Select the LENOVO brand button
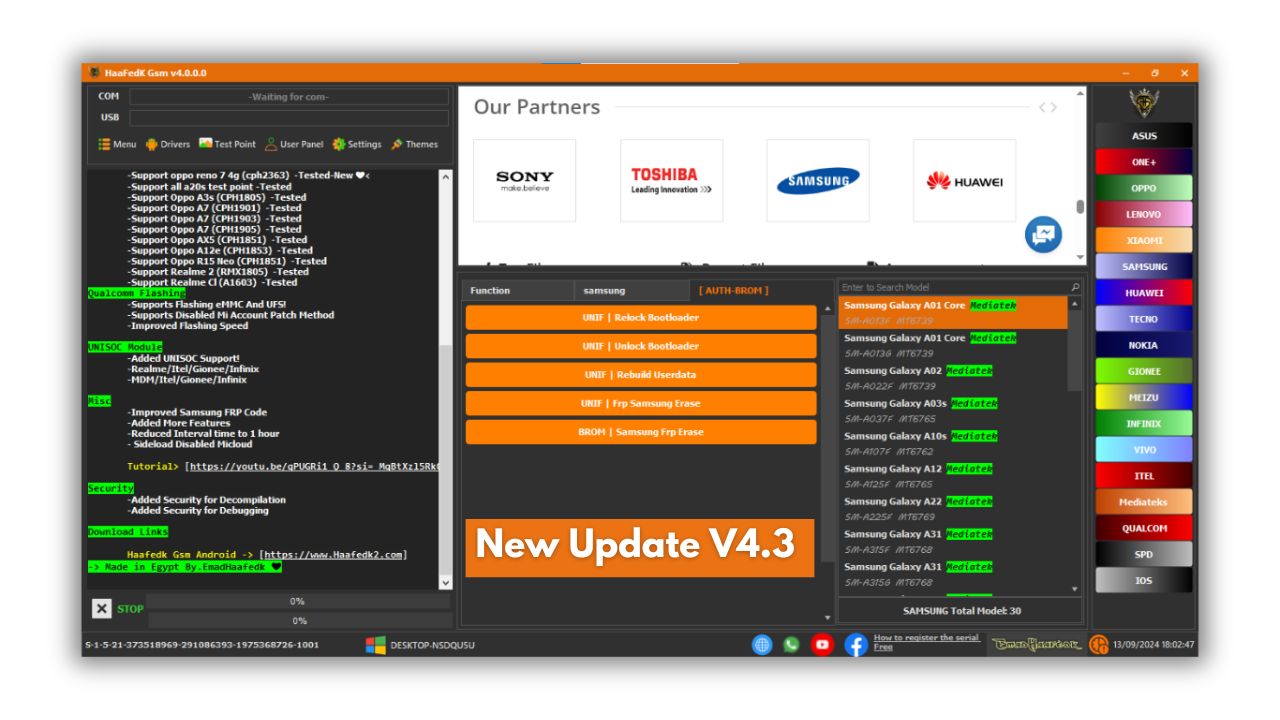The image size is (1280, 720). click(1144, 214)
